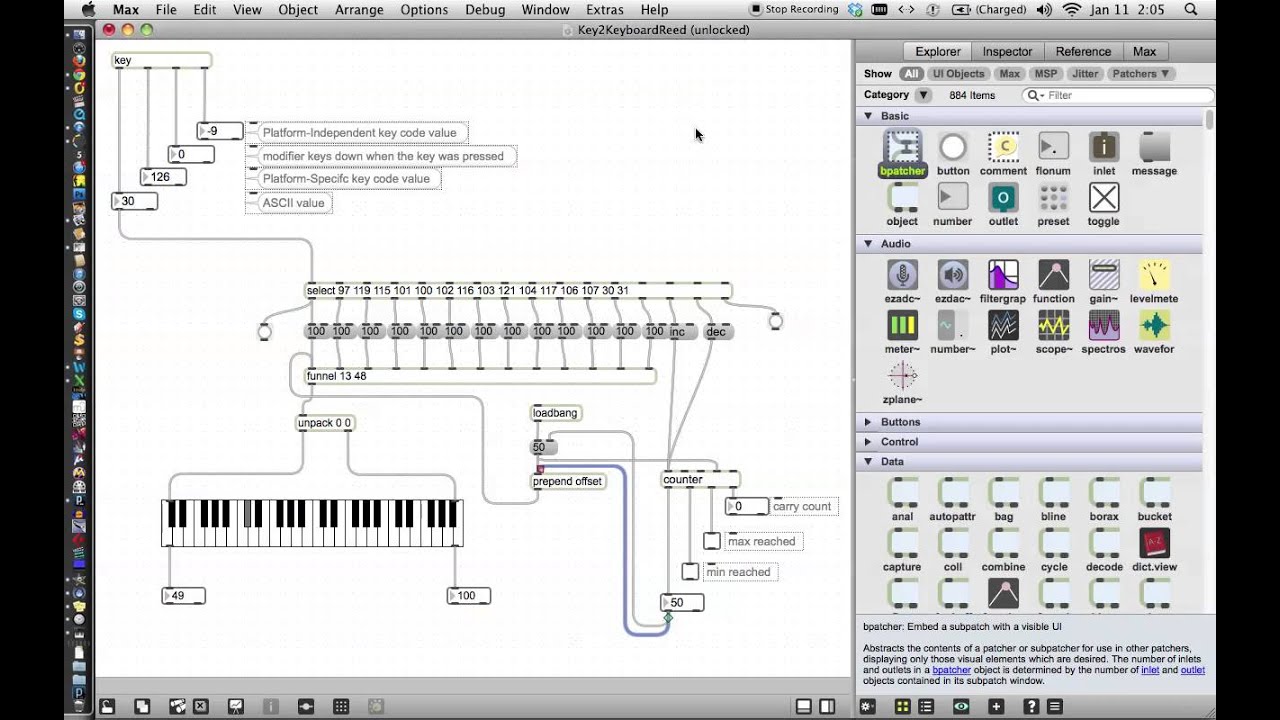The image size is (1280, 720).
Task: Choose the comment object icon
Action: click(1003, 148)
